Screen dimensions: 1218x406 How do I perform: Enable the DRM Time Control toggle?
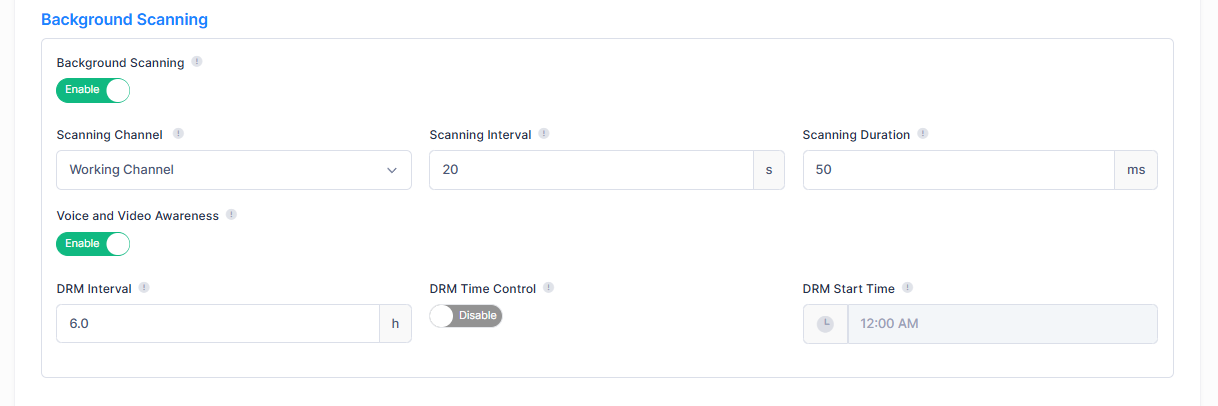click(x=466, y=316)
